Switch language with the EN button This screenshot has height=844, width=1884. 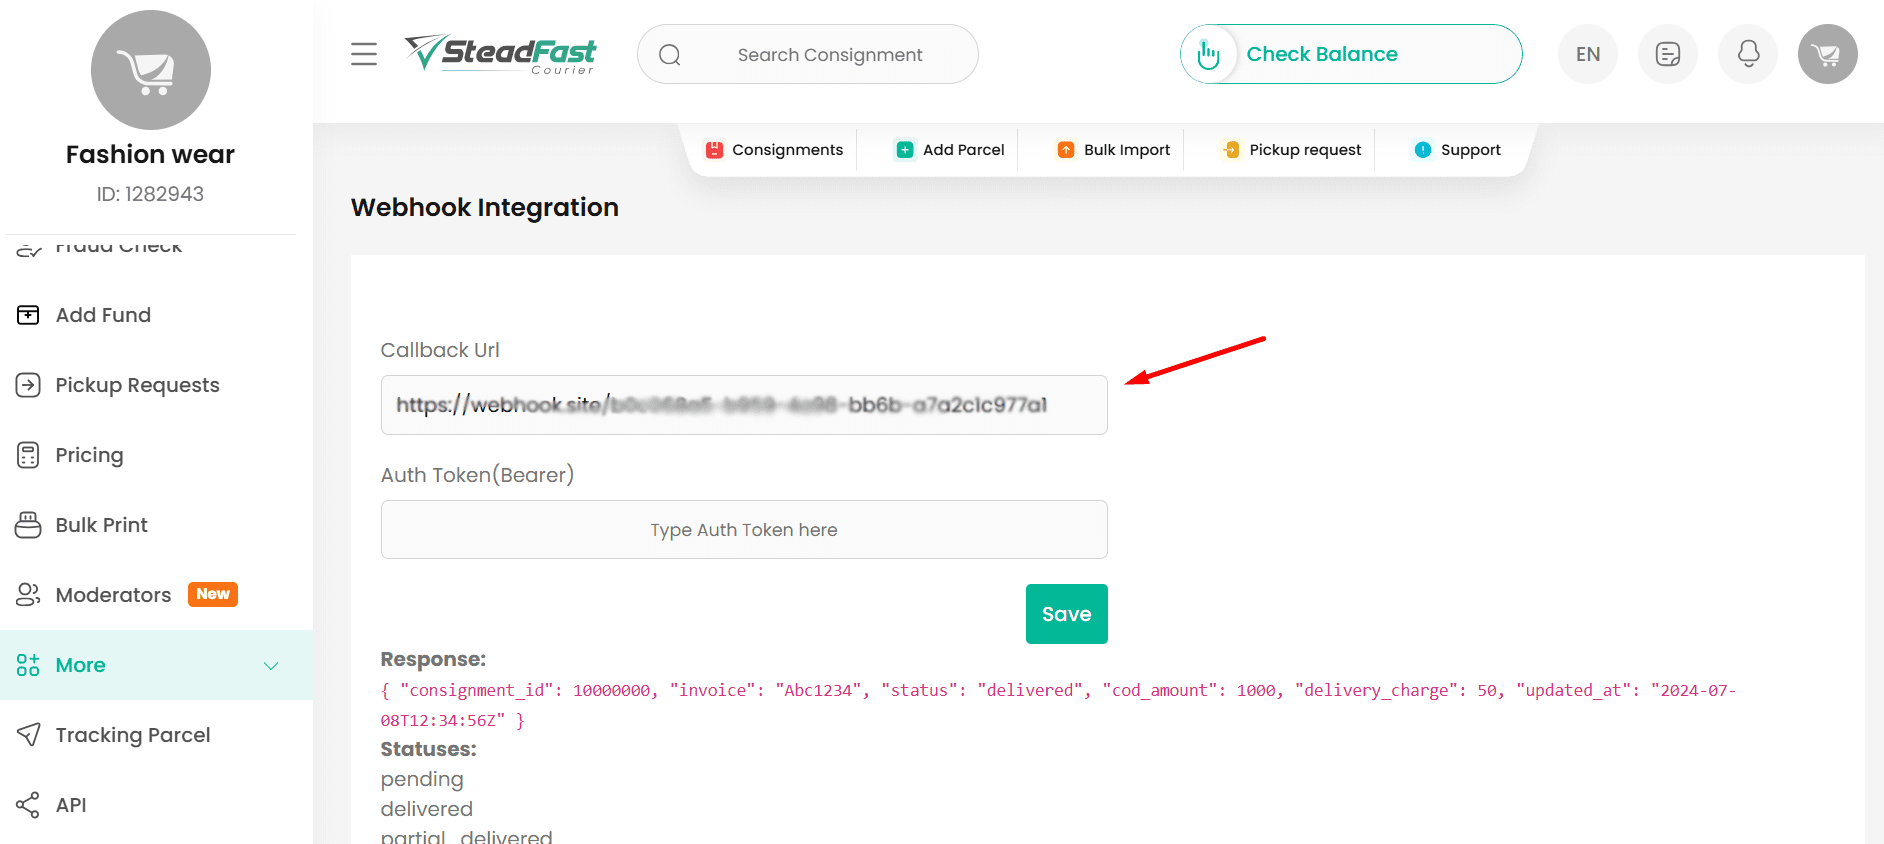[x=1588, y=54]
